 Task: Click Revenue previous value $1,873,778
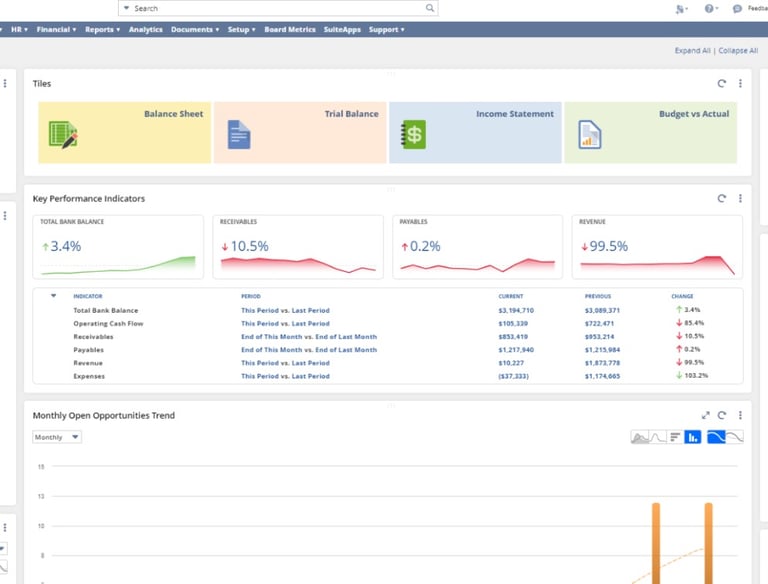[602, 363]
